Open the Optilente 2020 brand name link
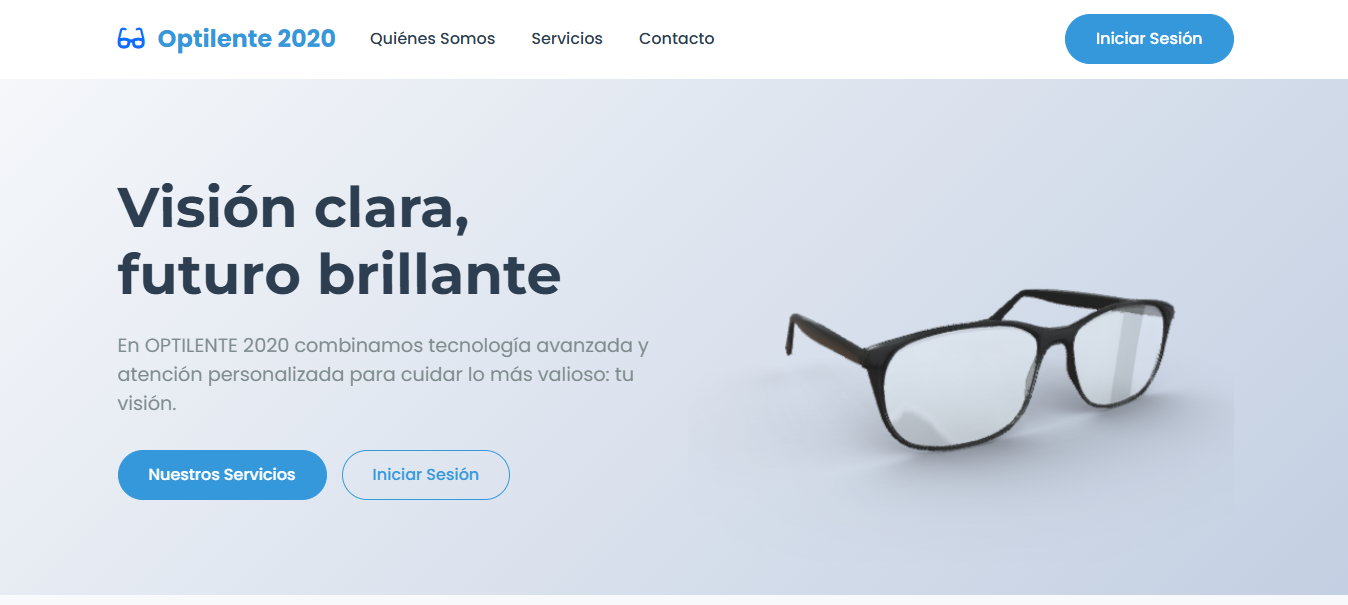The width and height of the screenshot is (1348, 605). pyautogui.click(x=247, y=39)
